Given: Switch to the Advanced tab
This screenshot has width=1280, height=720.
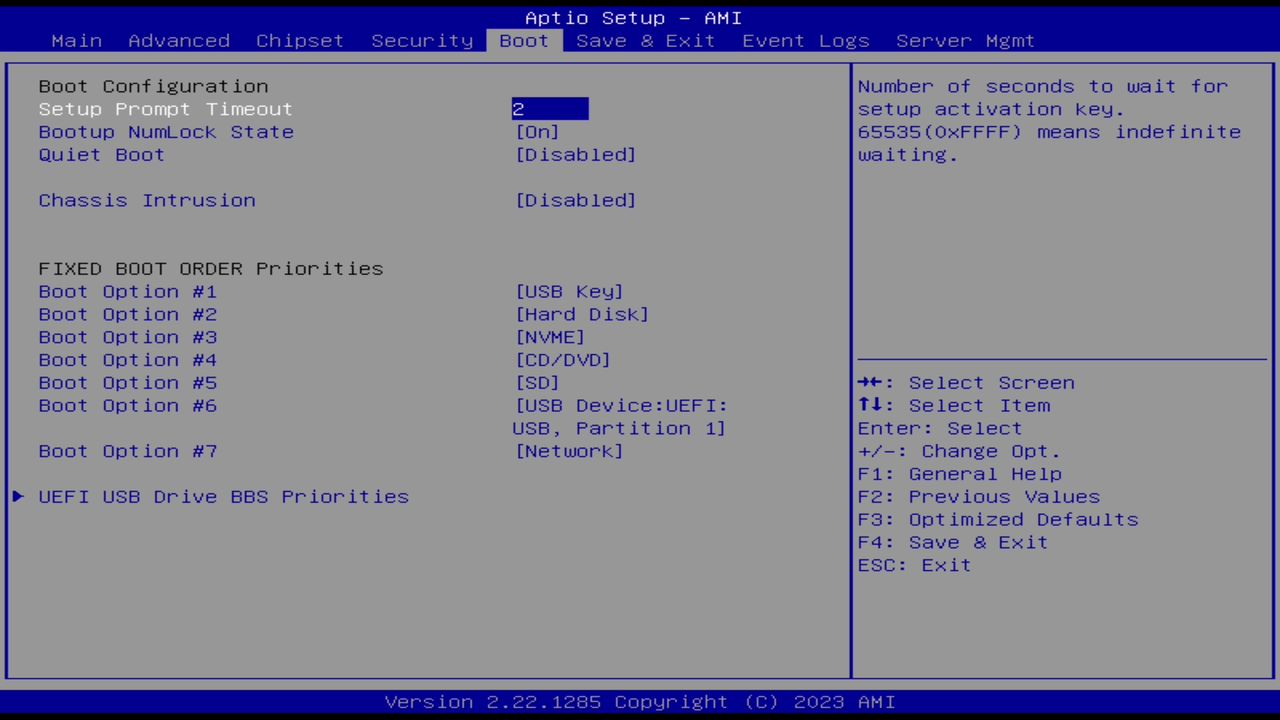Looking at the screenshot, I should (x=179, y=41).
